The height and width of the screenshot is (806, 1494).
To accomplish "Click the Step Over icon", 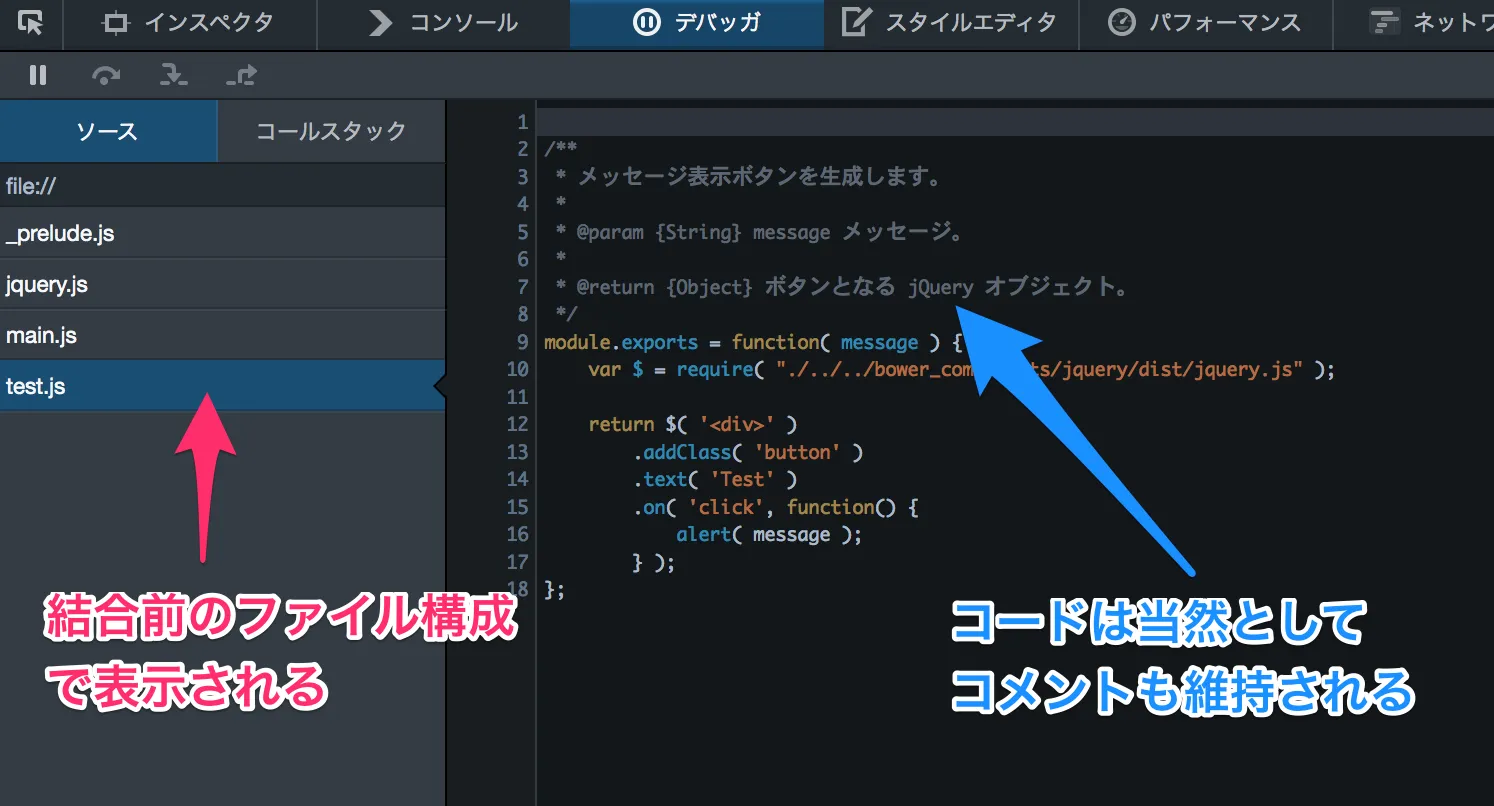I will pos(105,75).
